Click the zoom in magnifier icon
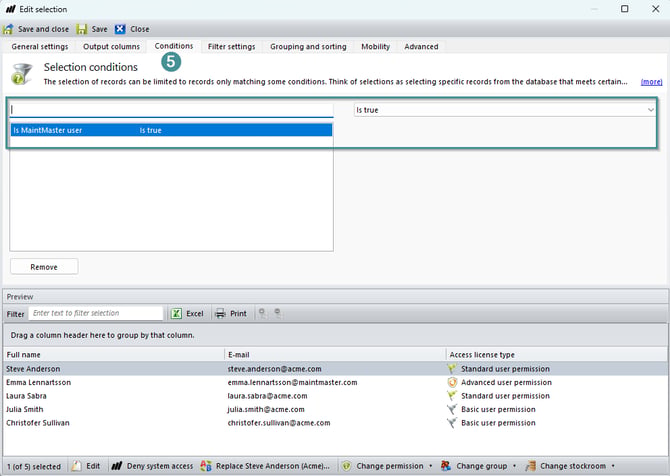670x476 pixels. pyautogui.click(x=262, y=313)
